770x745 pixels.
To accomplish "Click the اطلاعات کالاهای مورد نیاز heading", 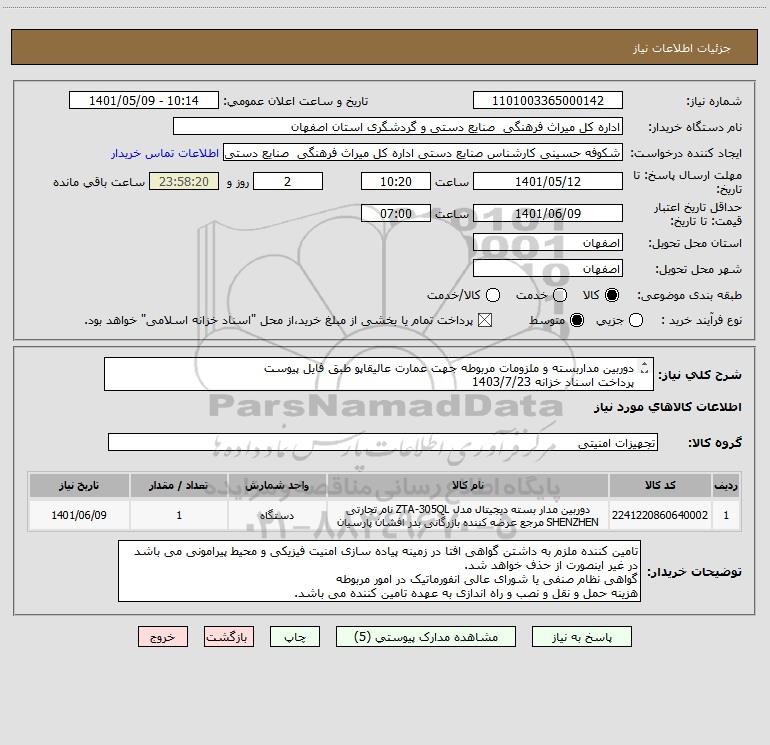I will tap(668, 407).
